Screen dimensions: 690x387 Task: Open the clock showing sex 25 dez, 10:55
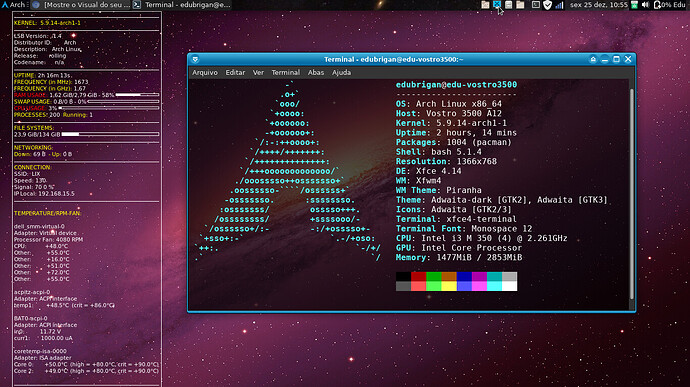click(598, 5)
